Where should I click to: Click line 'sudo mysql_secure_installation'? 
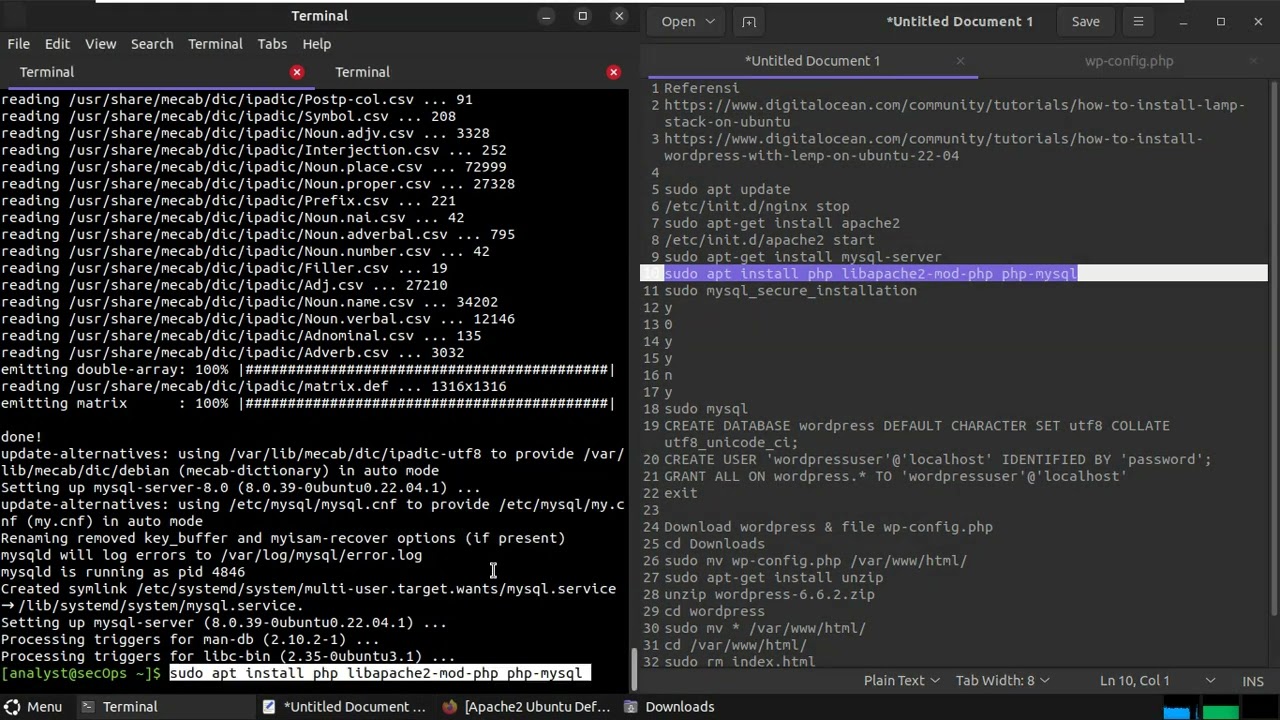[790, 291]
